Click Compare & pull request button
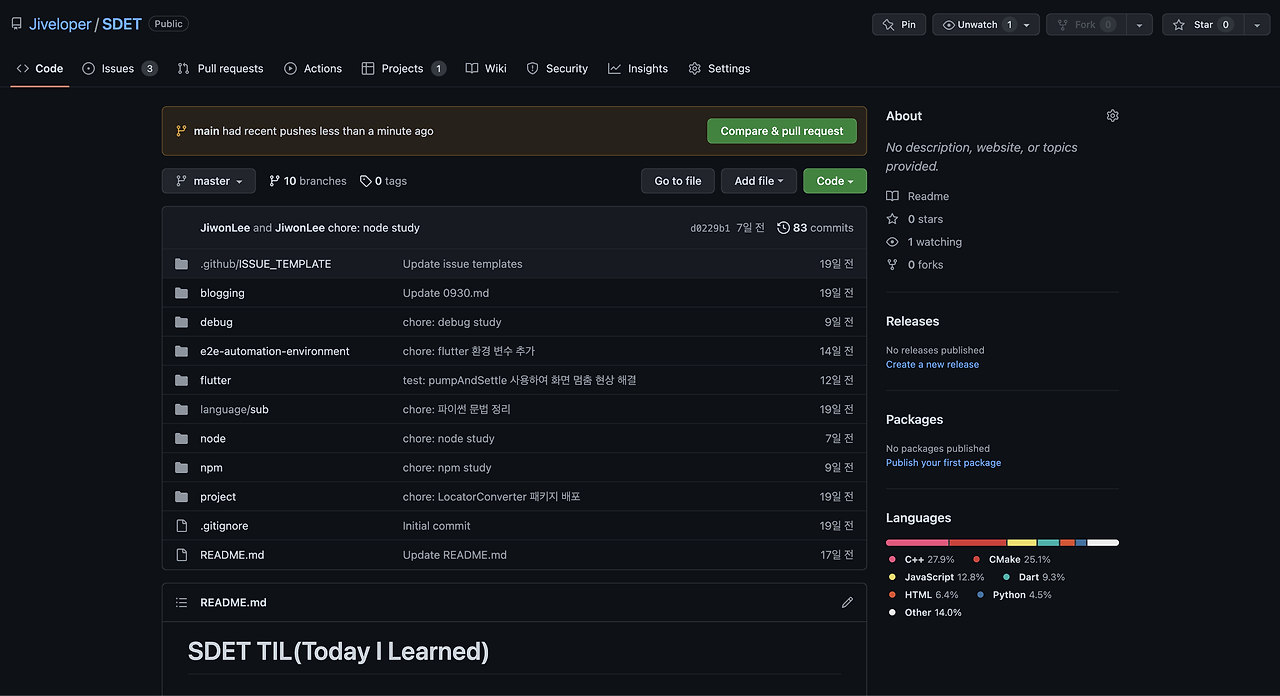 782,131
